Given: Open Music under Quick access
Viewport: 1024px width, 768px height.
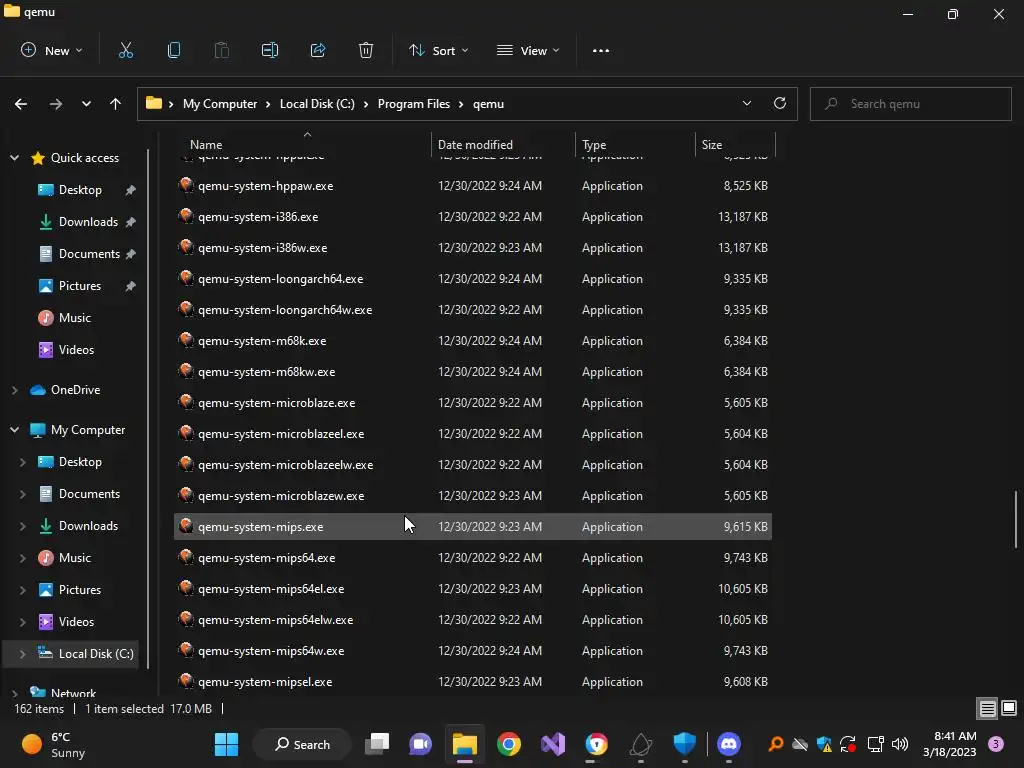Looking at the screenshot, I should point(74,318).
